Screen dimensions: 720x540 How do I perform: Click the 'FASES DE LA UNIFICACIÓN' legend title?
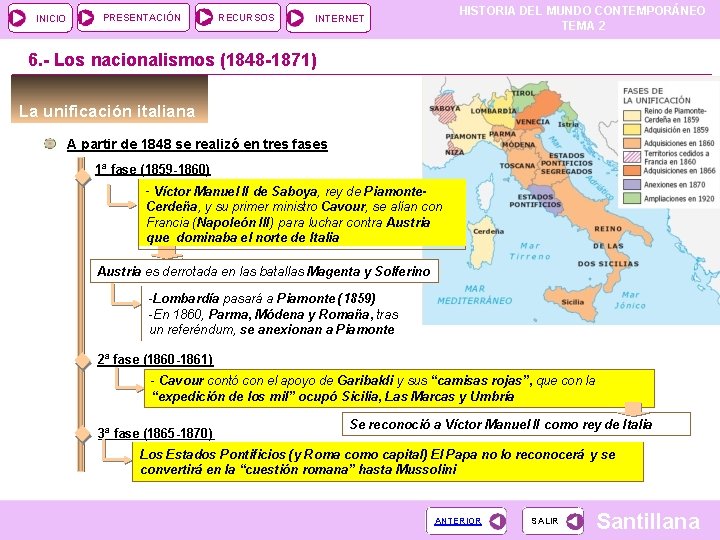656,96
